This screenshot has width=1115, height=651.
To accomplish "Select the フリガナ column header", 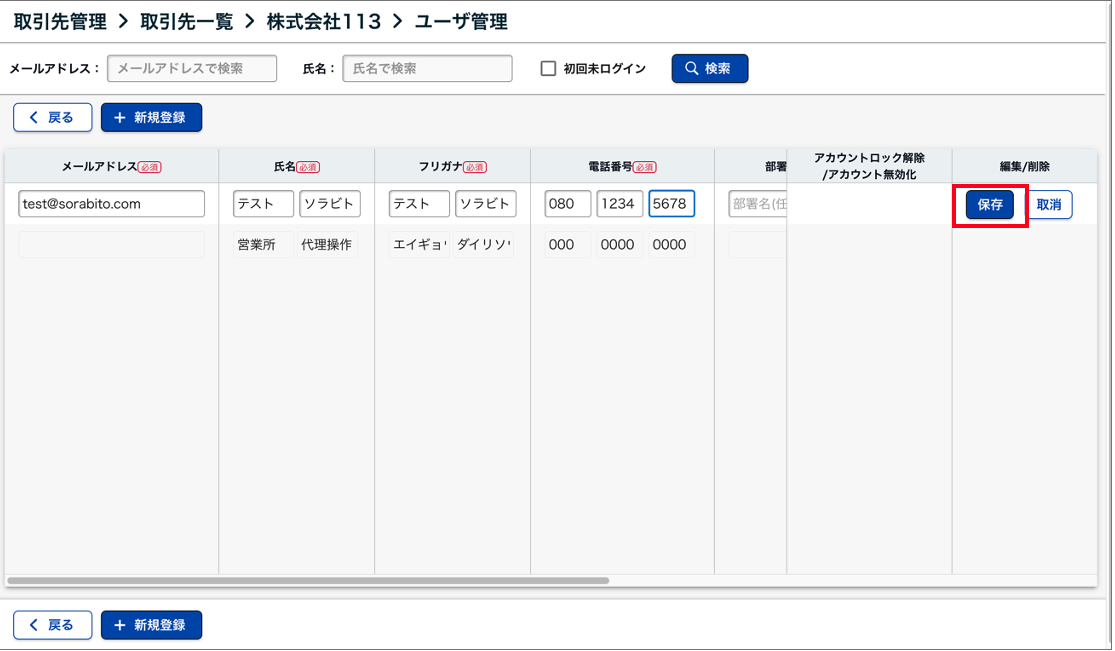I will pos(452,167).
